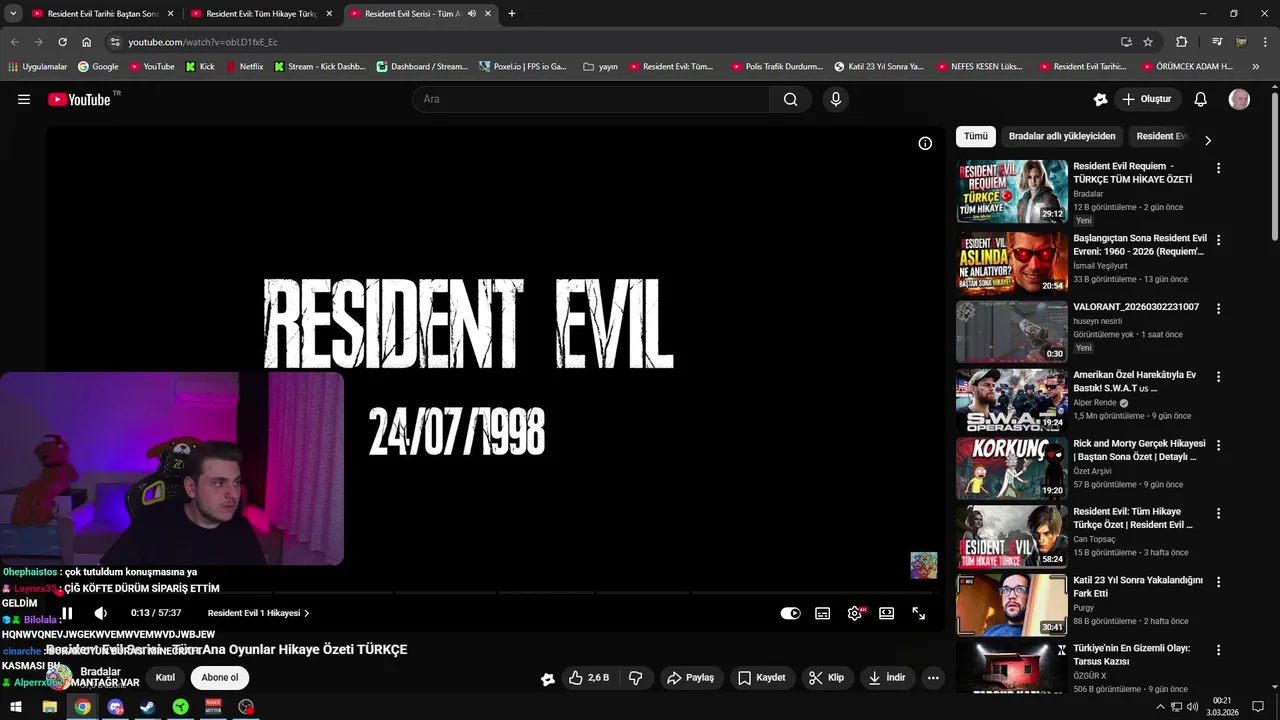The image size is (1280, 720).
Task: Open the Kick bookmark
Action: point(200,66)
